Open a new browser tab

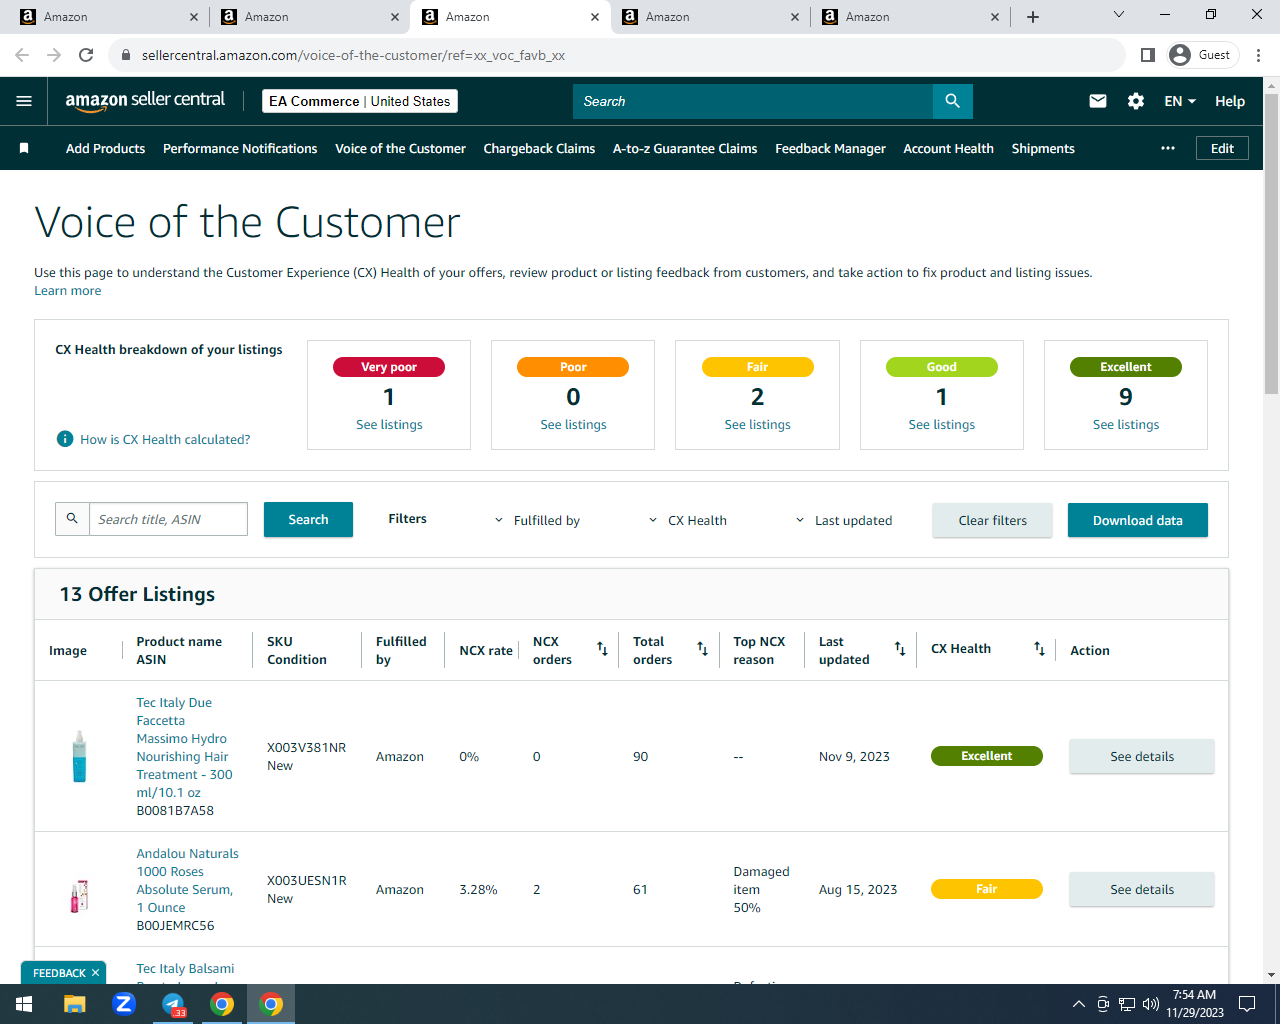1033,17
